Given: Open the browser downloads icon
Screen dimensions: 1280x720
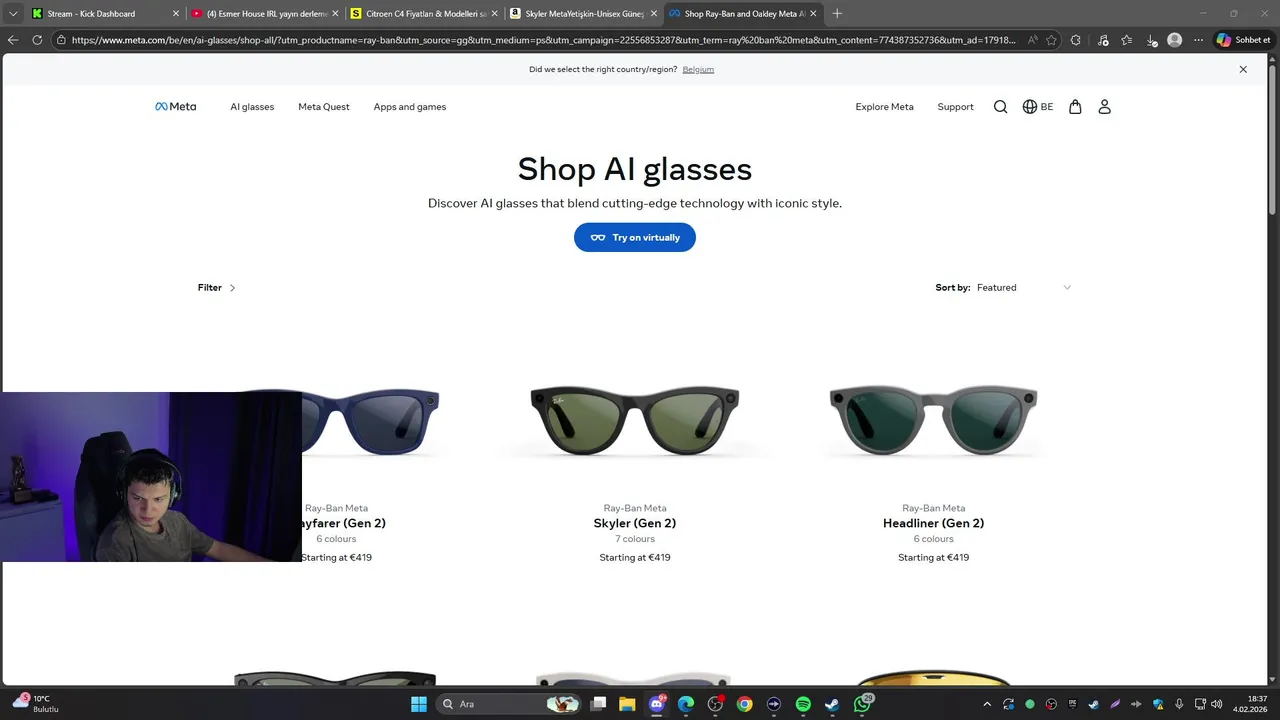Looking at the screenshot, I should (1152, 40).
